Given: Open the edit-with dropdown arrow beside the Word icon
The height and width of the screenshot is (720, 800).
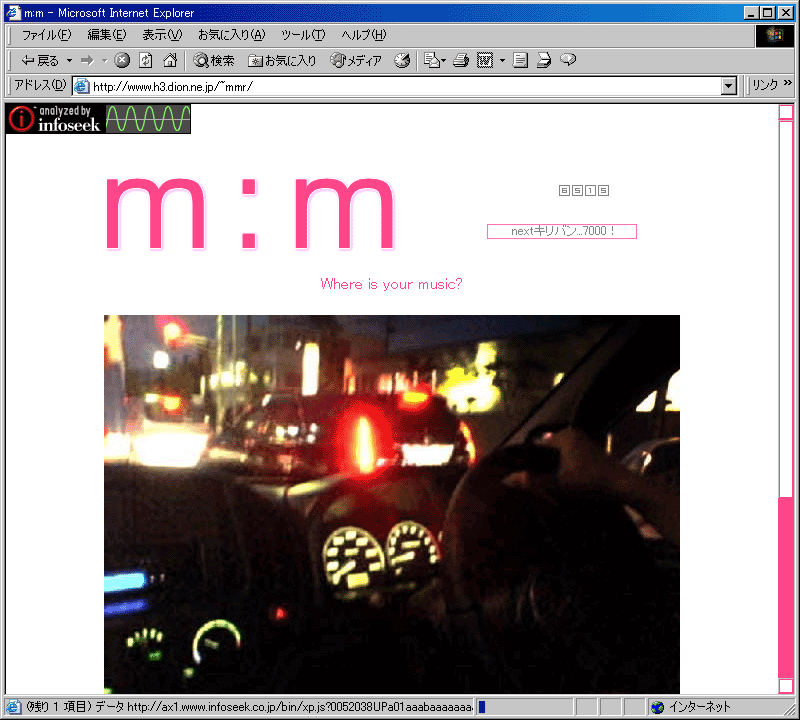Looking at the screenshot, I should [x=502, y=61].
